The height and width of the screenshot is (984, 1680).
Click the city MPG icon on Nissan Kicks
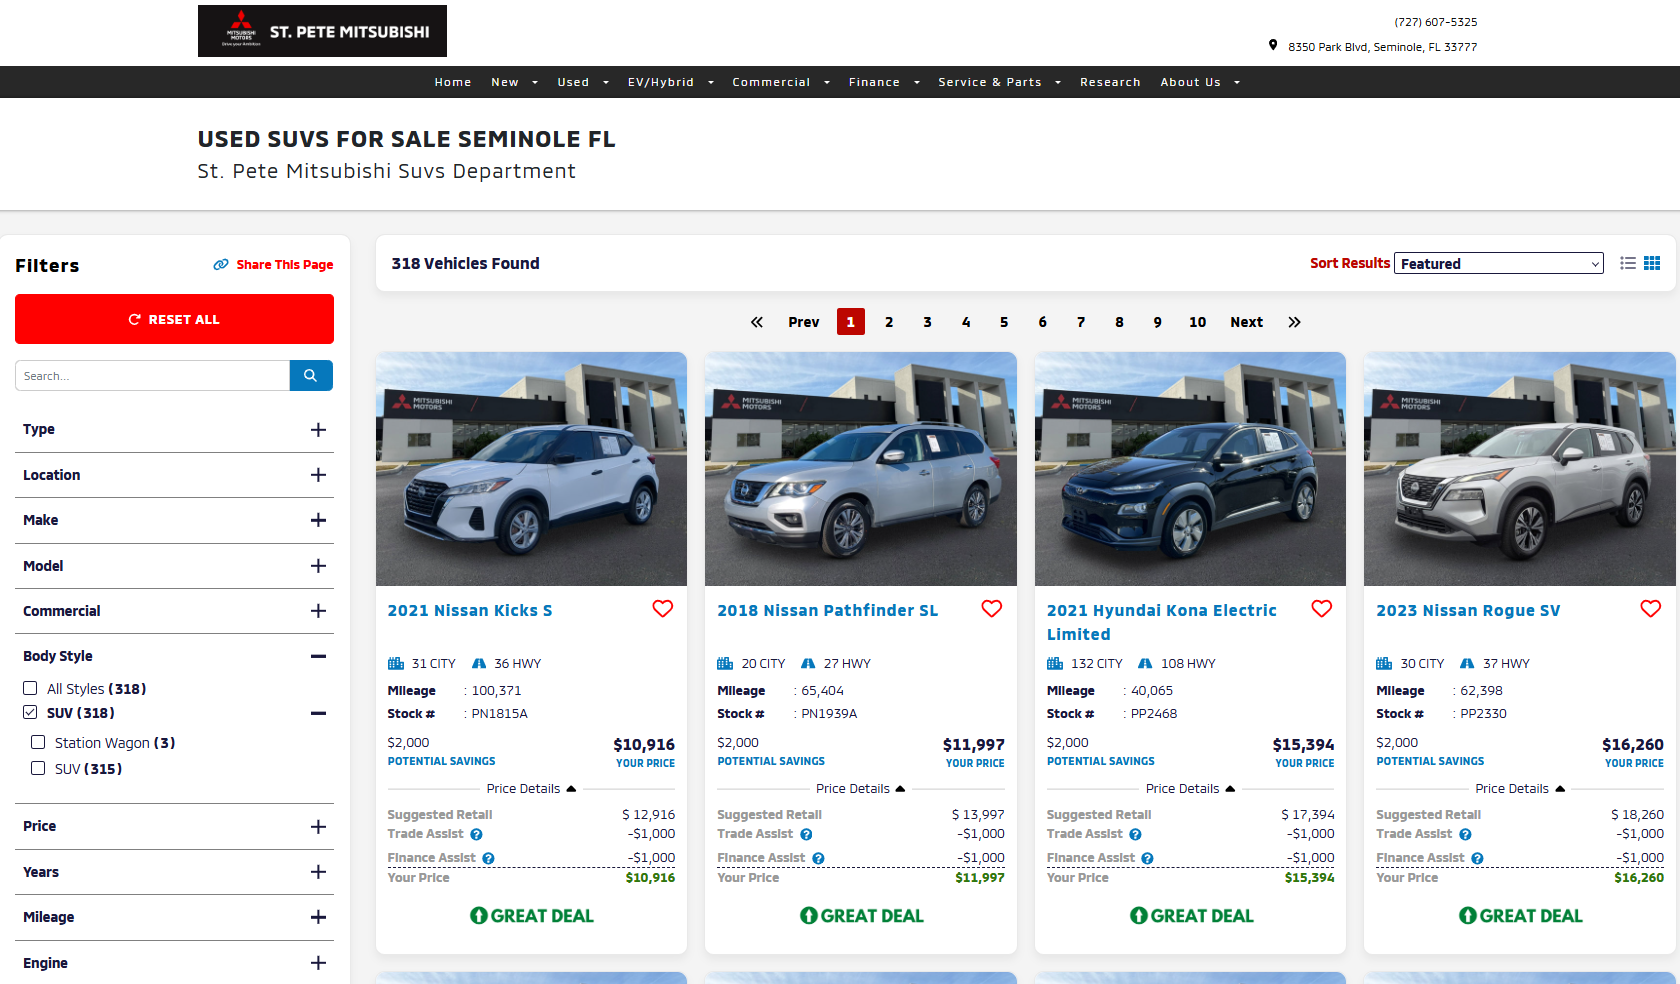396,663
